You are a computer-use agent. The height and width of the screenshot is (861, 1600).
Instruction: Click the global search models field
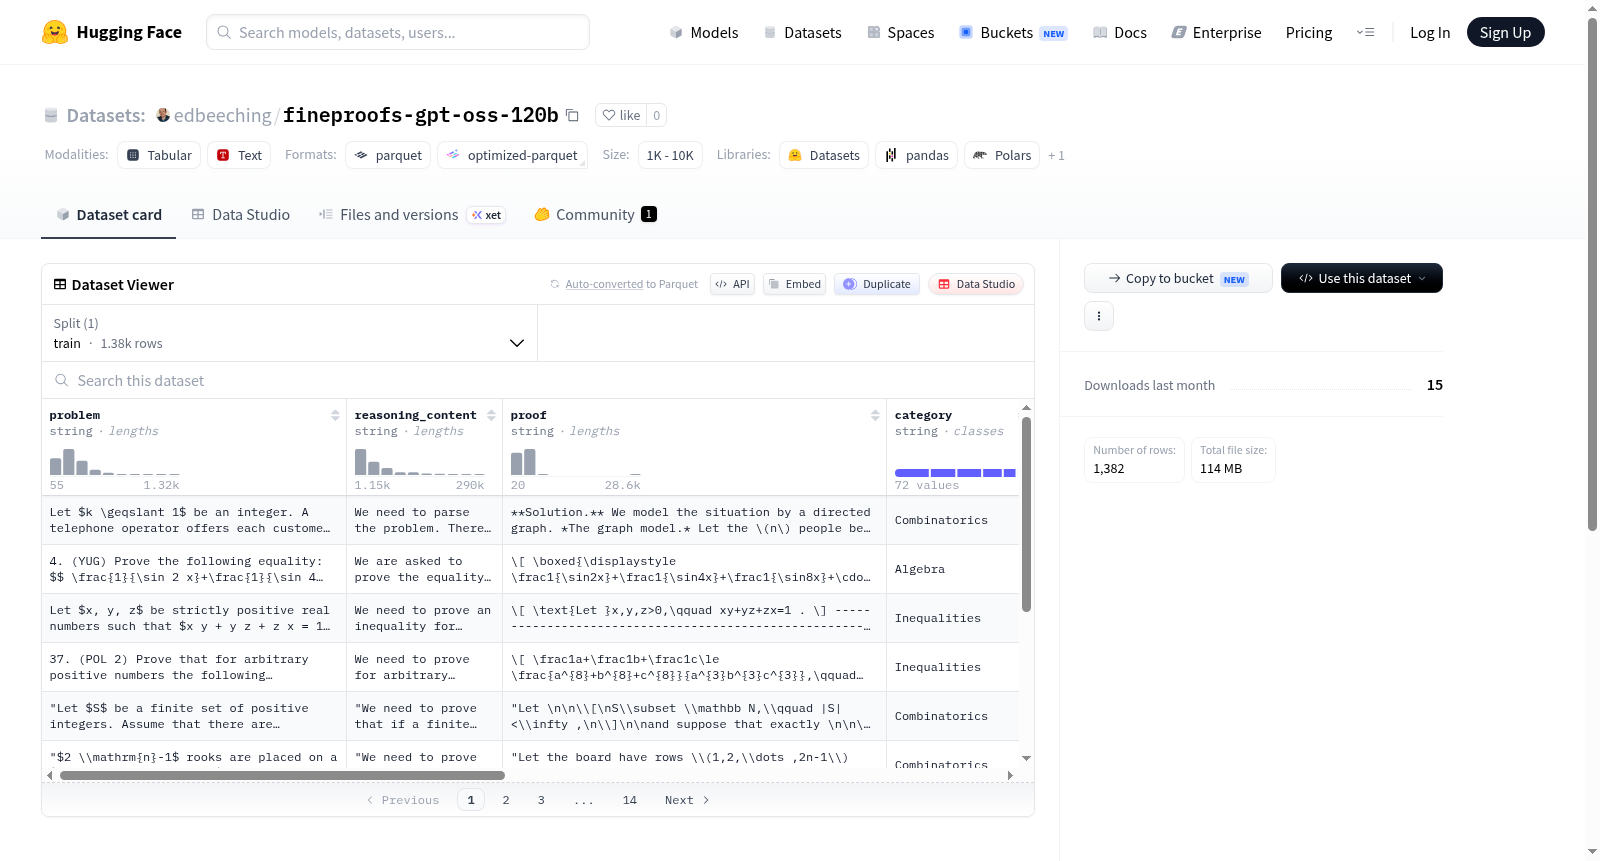pos(398,32)
